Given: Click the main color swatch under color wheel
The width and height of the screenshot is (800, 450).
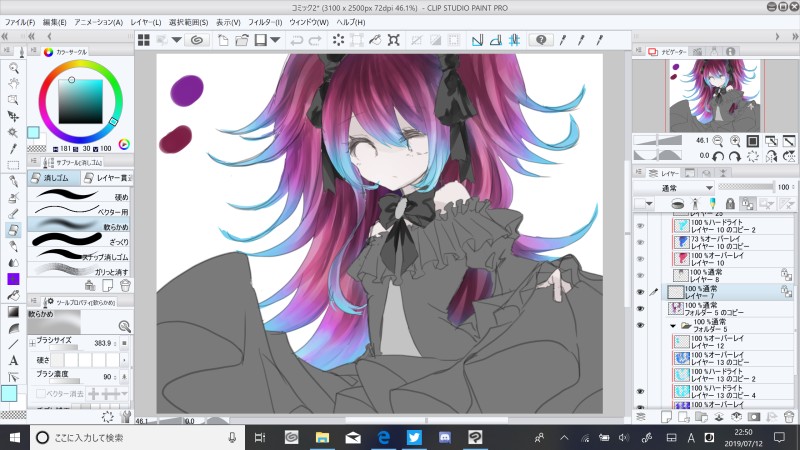Looking at the screenshot, I should (x=33, y=133).
